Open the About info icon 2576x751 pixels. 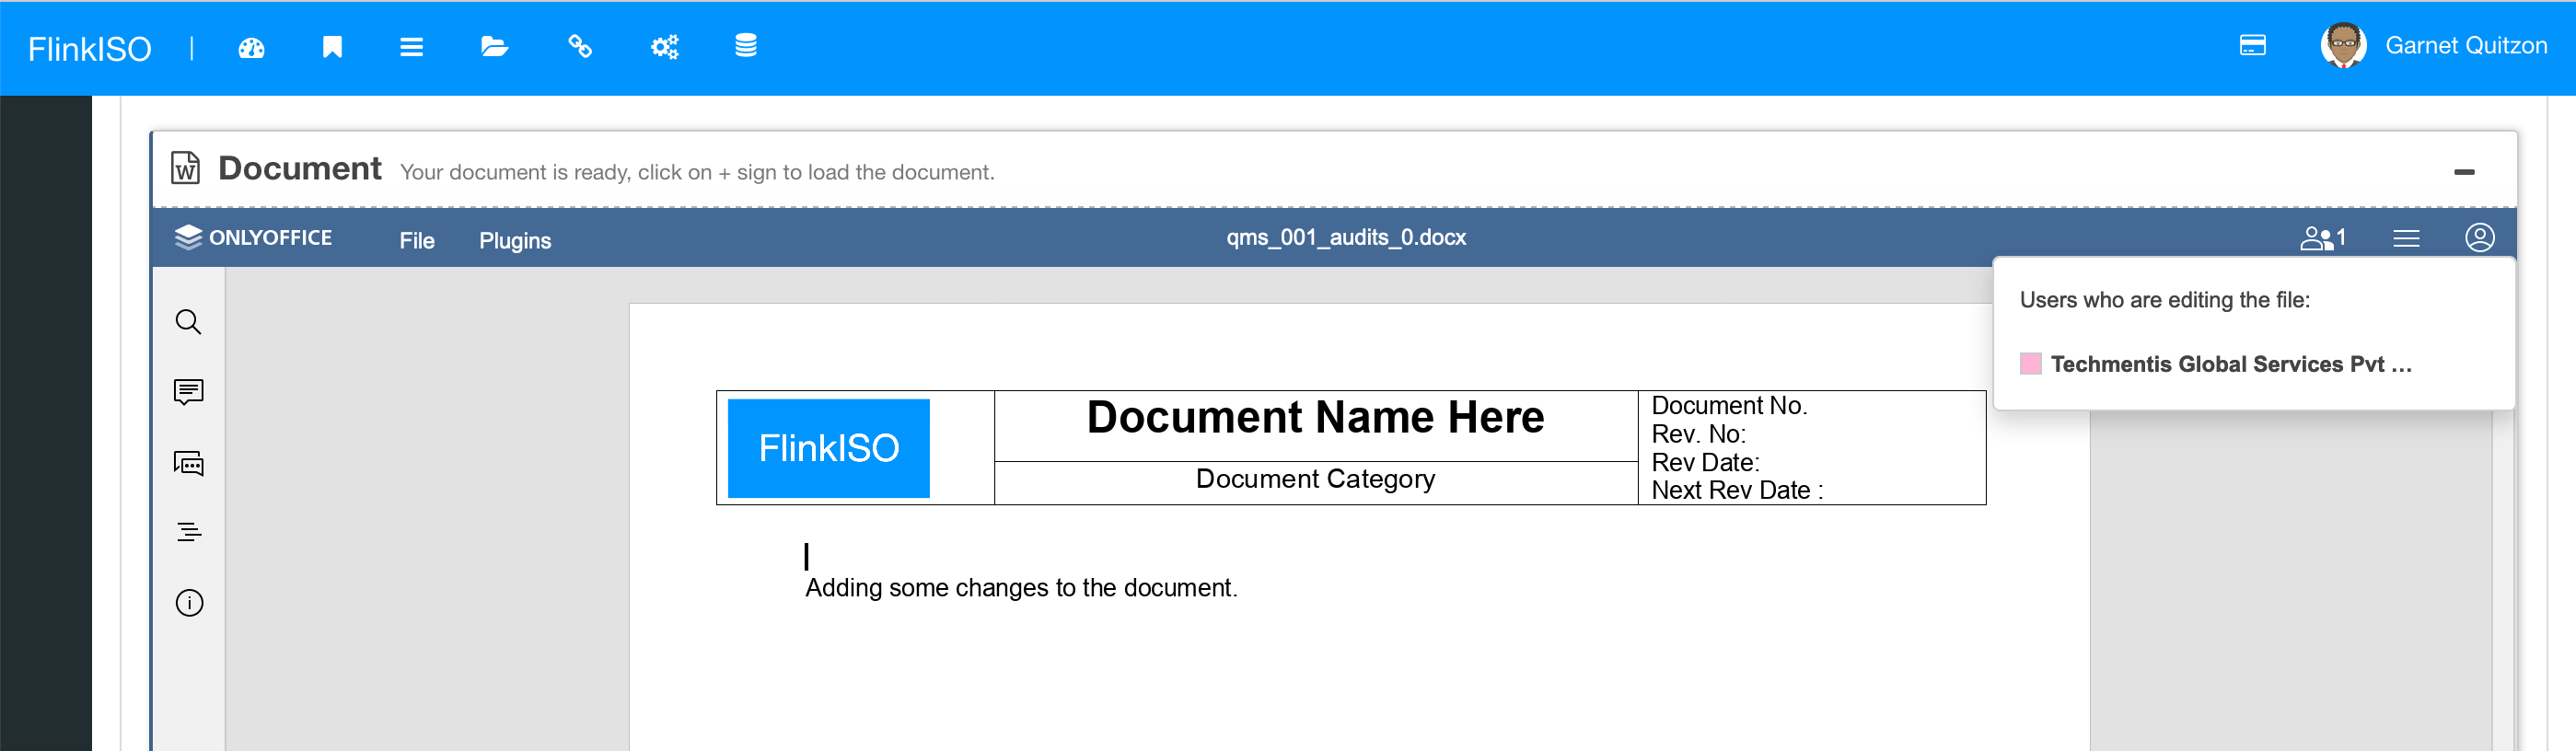[189, 603]
